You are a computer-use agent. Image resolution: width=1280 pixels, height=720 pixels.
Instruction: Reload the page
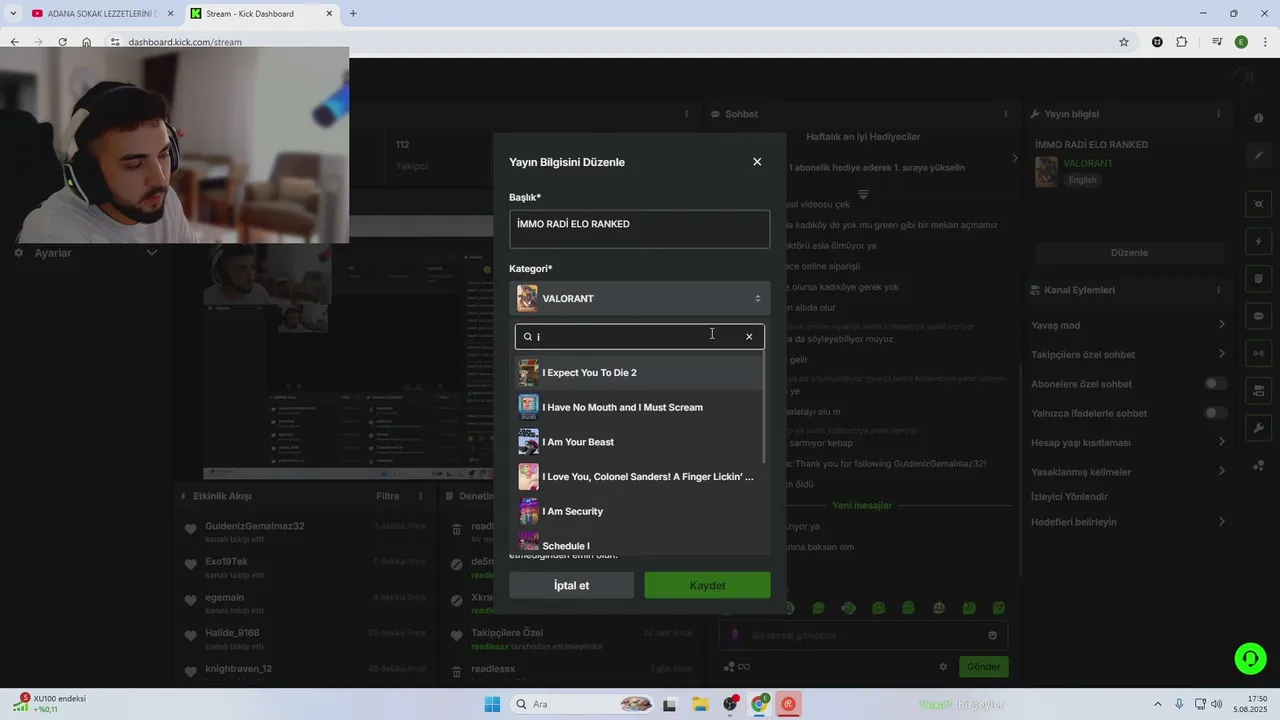pyautogui.click(x=62, y=42)
